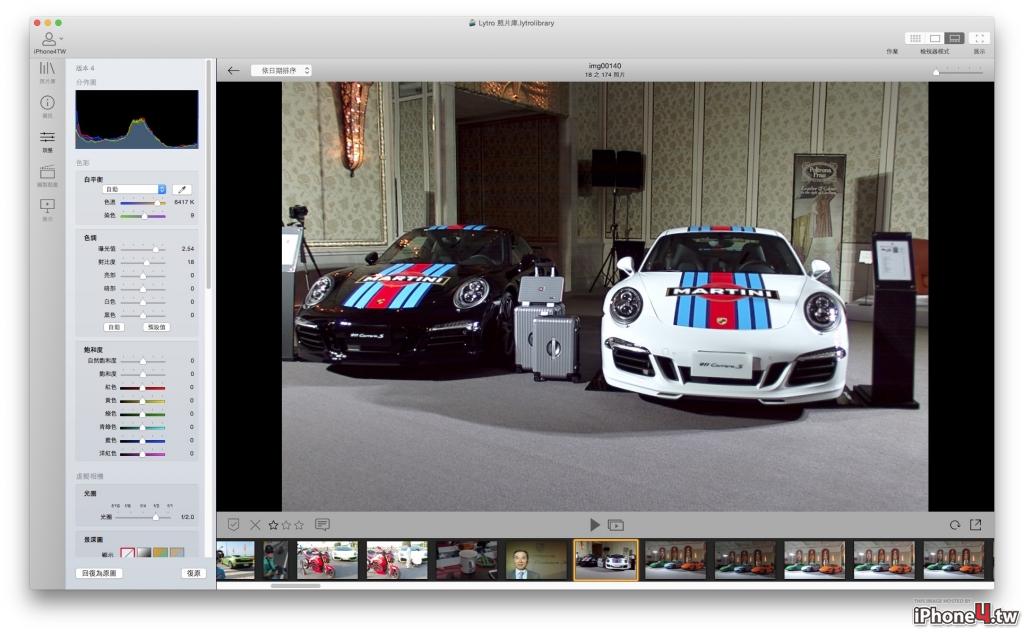Click the tone reset defaults button

click(156, 327)
